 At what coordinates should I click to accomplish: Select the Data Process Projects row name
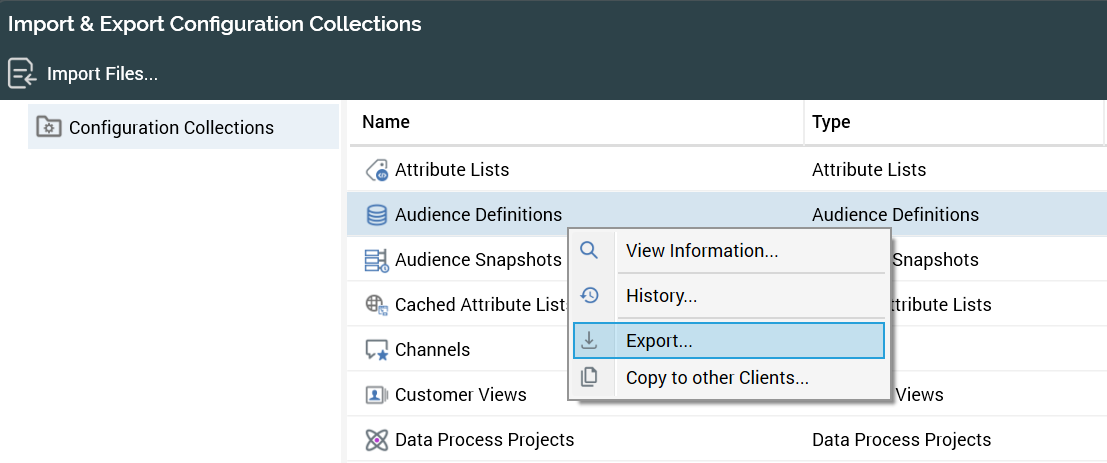[484, 440]
